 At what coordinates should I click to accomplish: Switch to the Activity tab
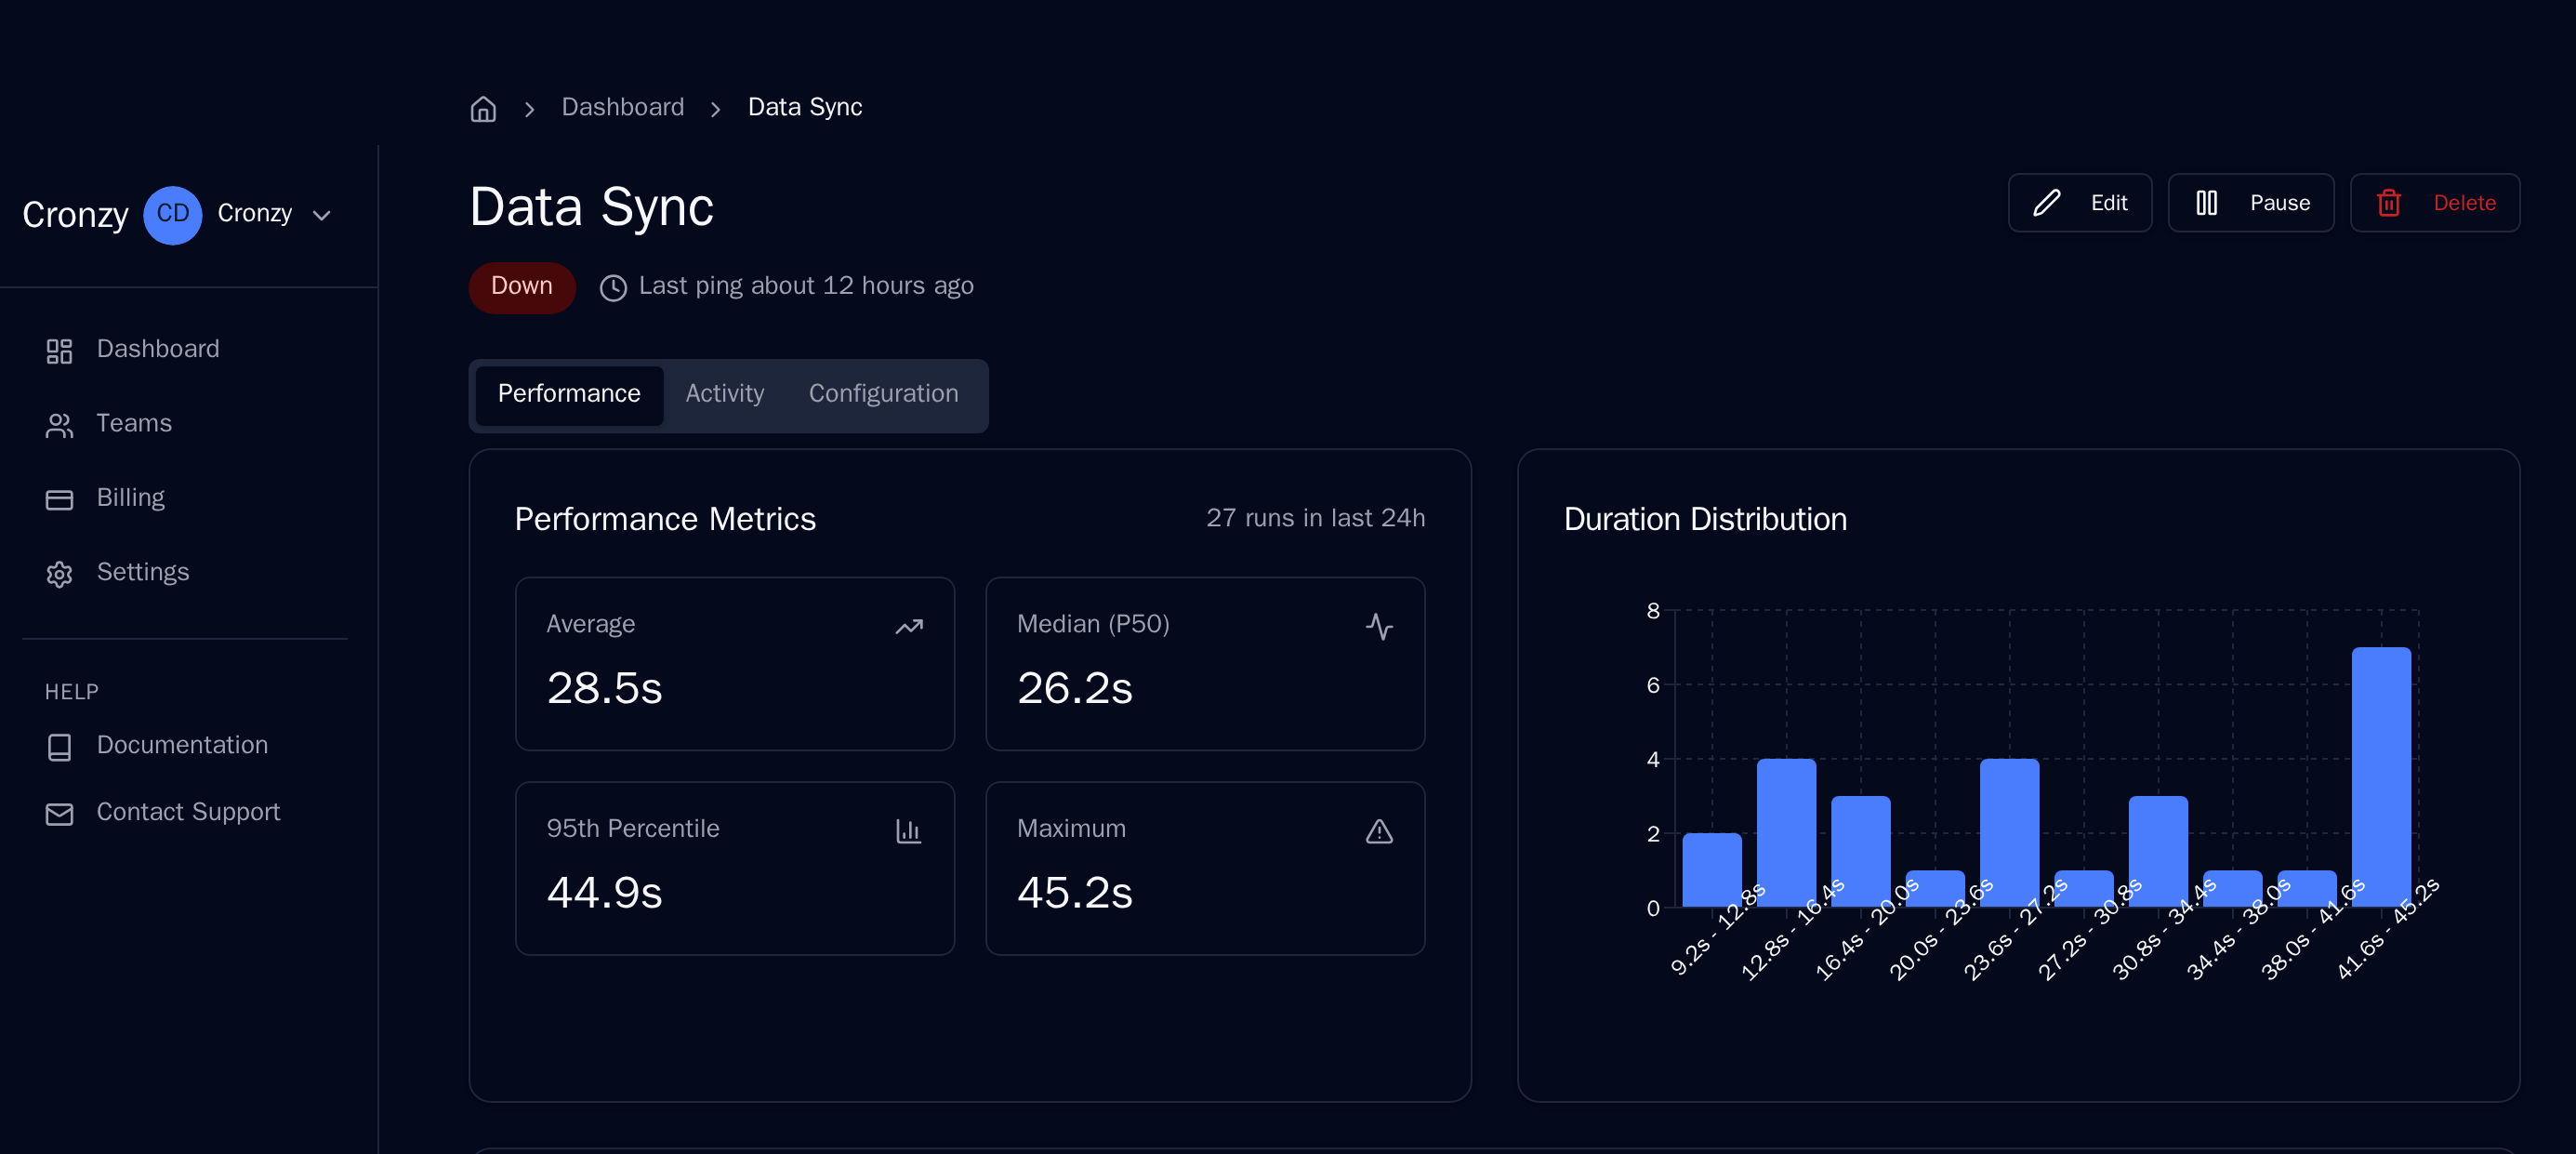tap(724, 394)
